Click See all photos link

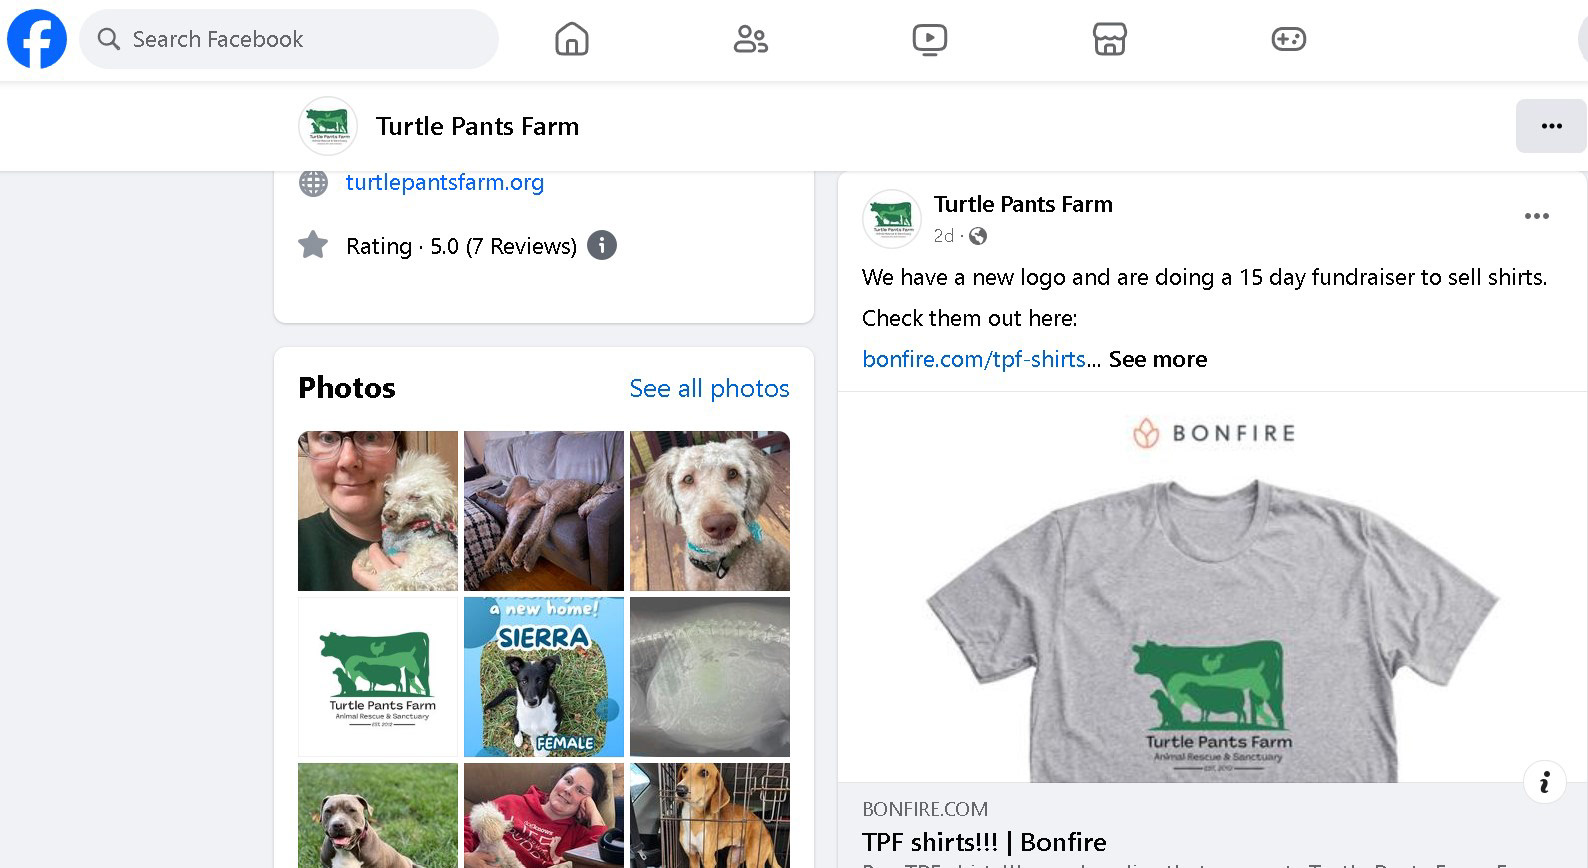point(709,388)
